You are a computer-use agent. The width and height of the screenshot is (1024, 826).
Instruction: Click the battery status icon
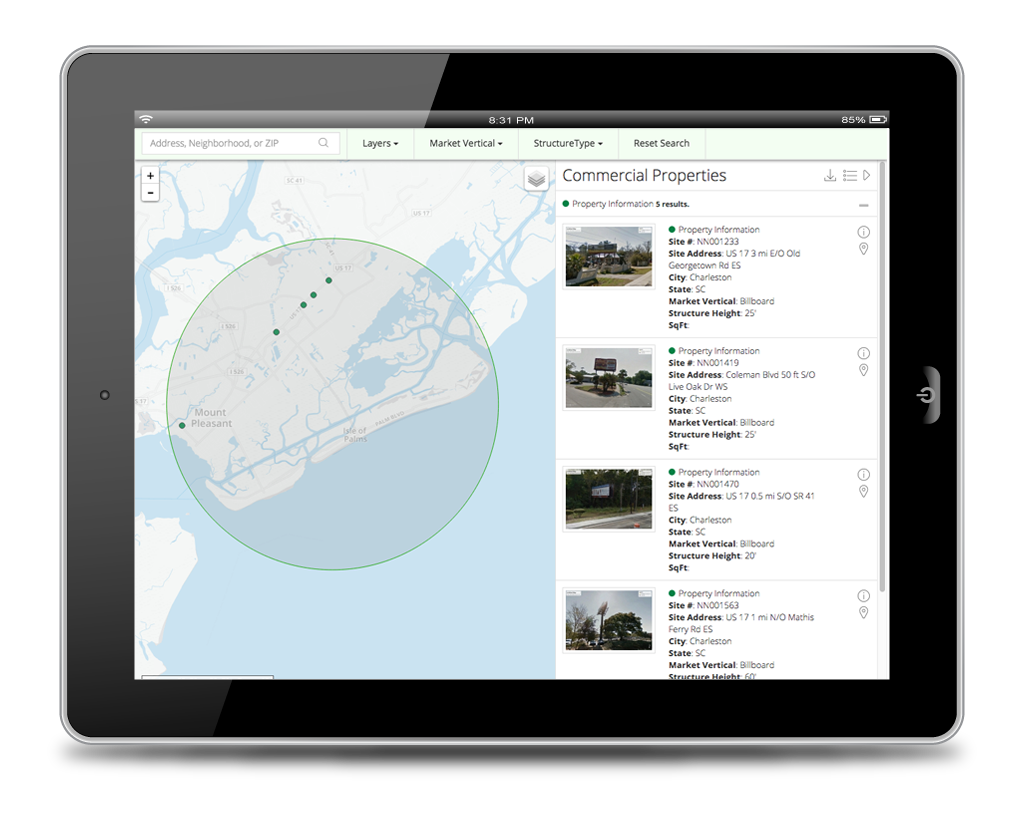(x=878, y=119)
